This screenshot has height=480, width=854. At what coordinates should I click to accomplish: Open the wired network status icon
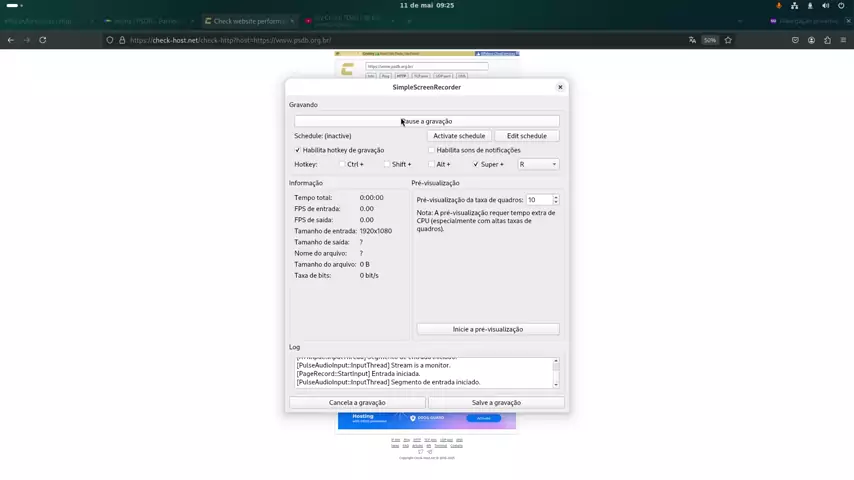[x=795, y=5]
